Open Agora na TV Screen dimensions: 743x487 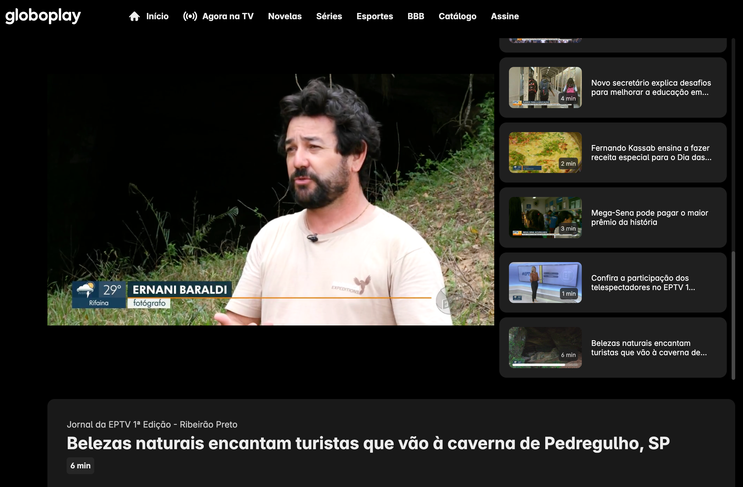228,17
